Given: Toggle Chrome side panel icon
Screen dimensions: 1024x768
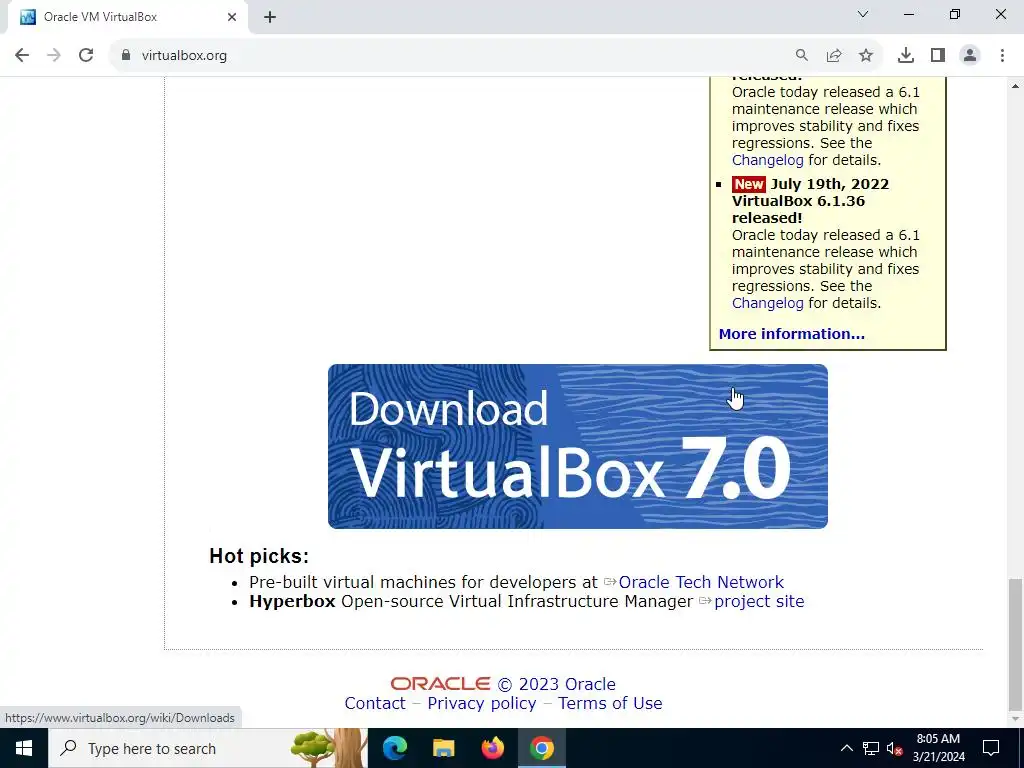Looking at the screenshot, I should pyautogui.click(x=938, y=56).
